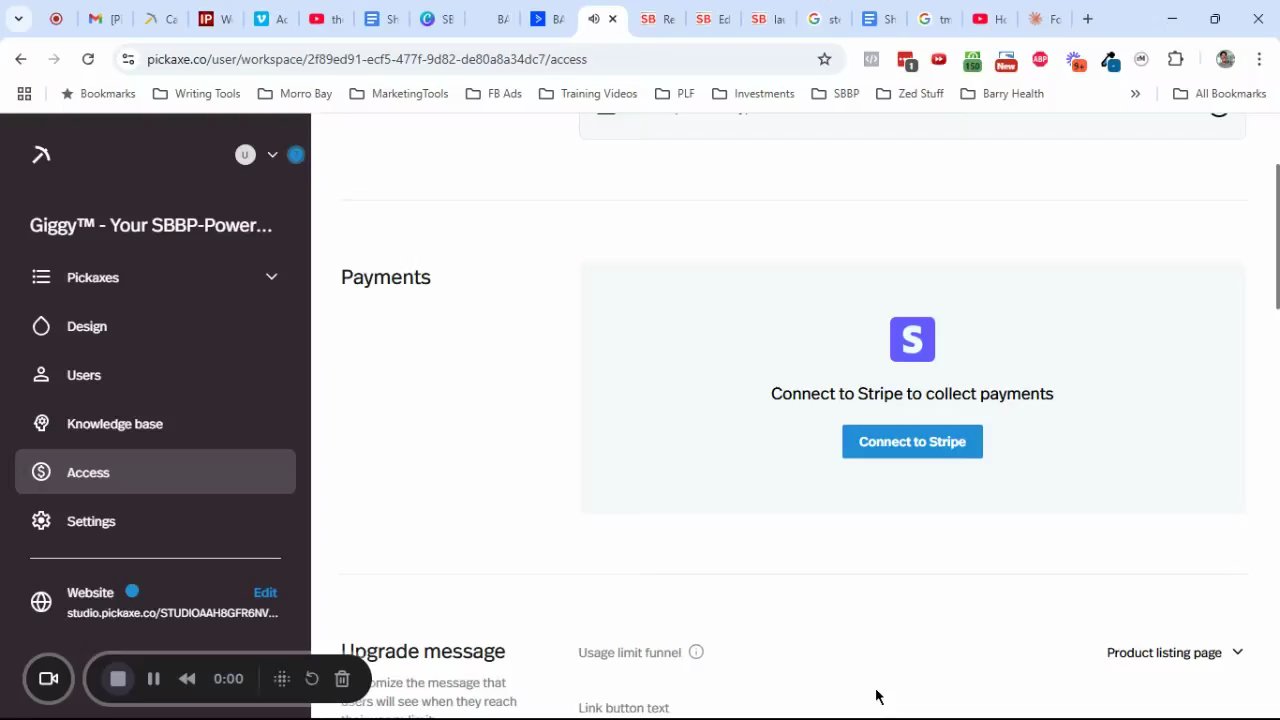Viewport: 1280px width, 720px height.
Task: Click the Edit website link
Action: [x=265, y=592]
